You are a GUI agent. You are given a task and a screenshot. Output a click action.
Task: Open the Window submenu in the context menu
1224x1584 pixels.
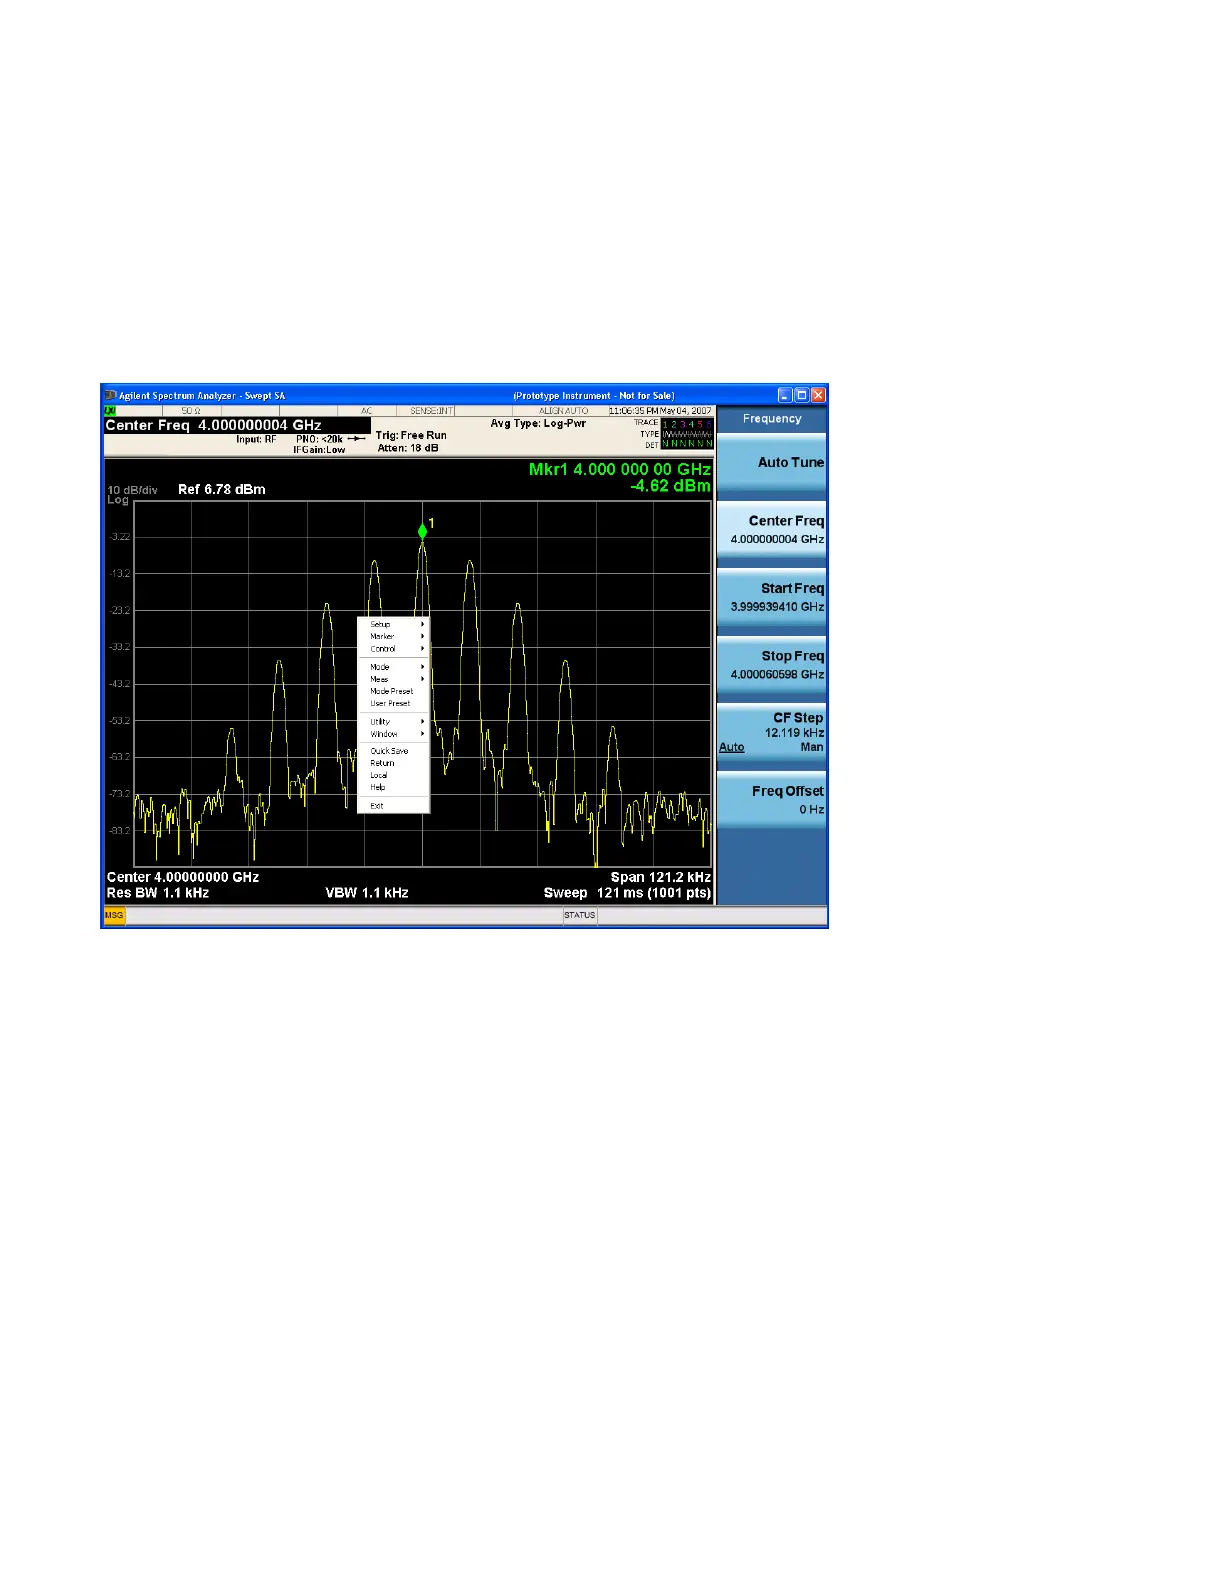(x=394, y=734)
